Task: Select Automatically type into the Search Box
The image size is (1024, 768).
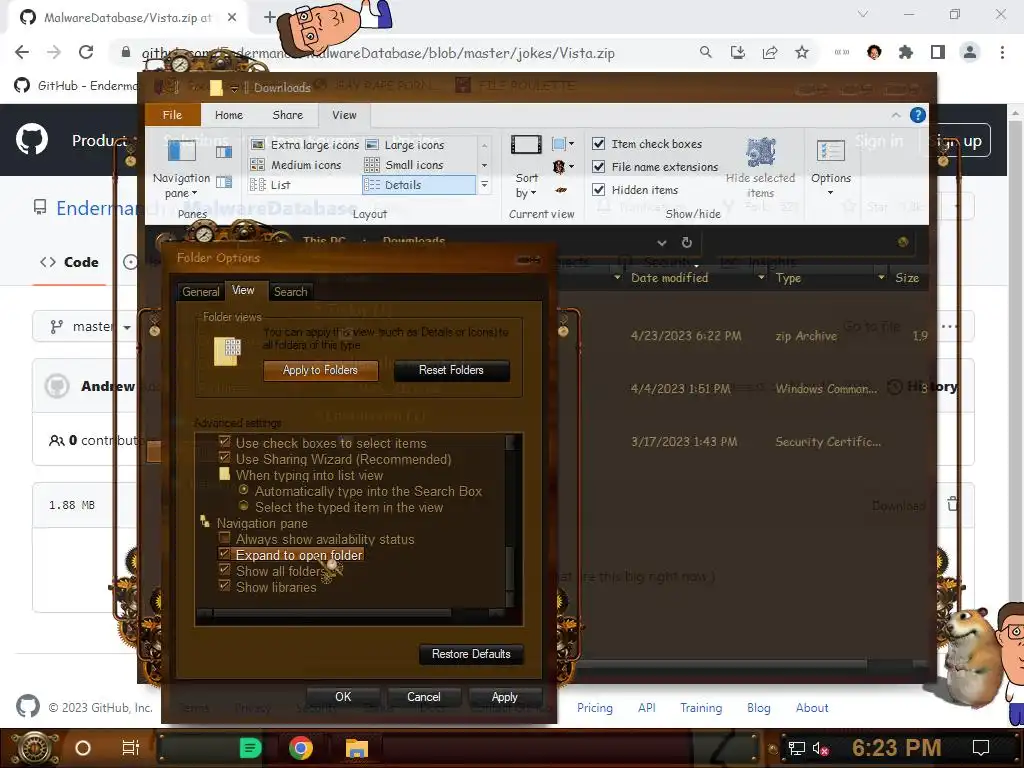Action: (244, 490)
